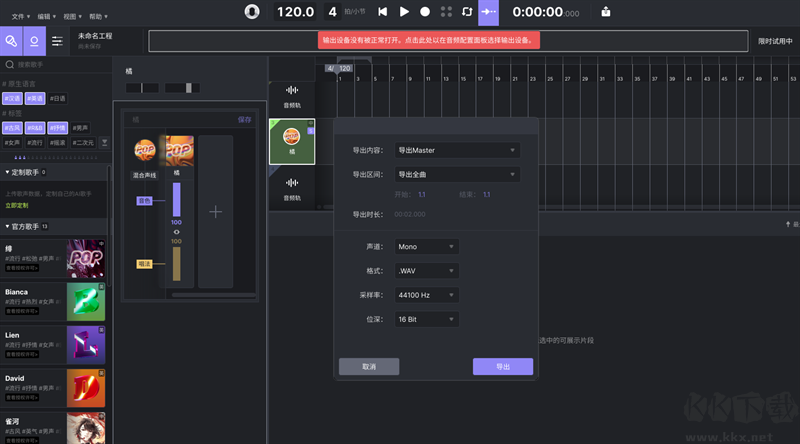Click the purple 音色 timbre tag
This screenshot has width=800, height=444.
point(144,201)
